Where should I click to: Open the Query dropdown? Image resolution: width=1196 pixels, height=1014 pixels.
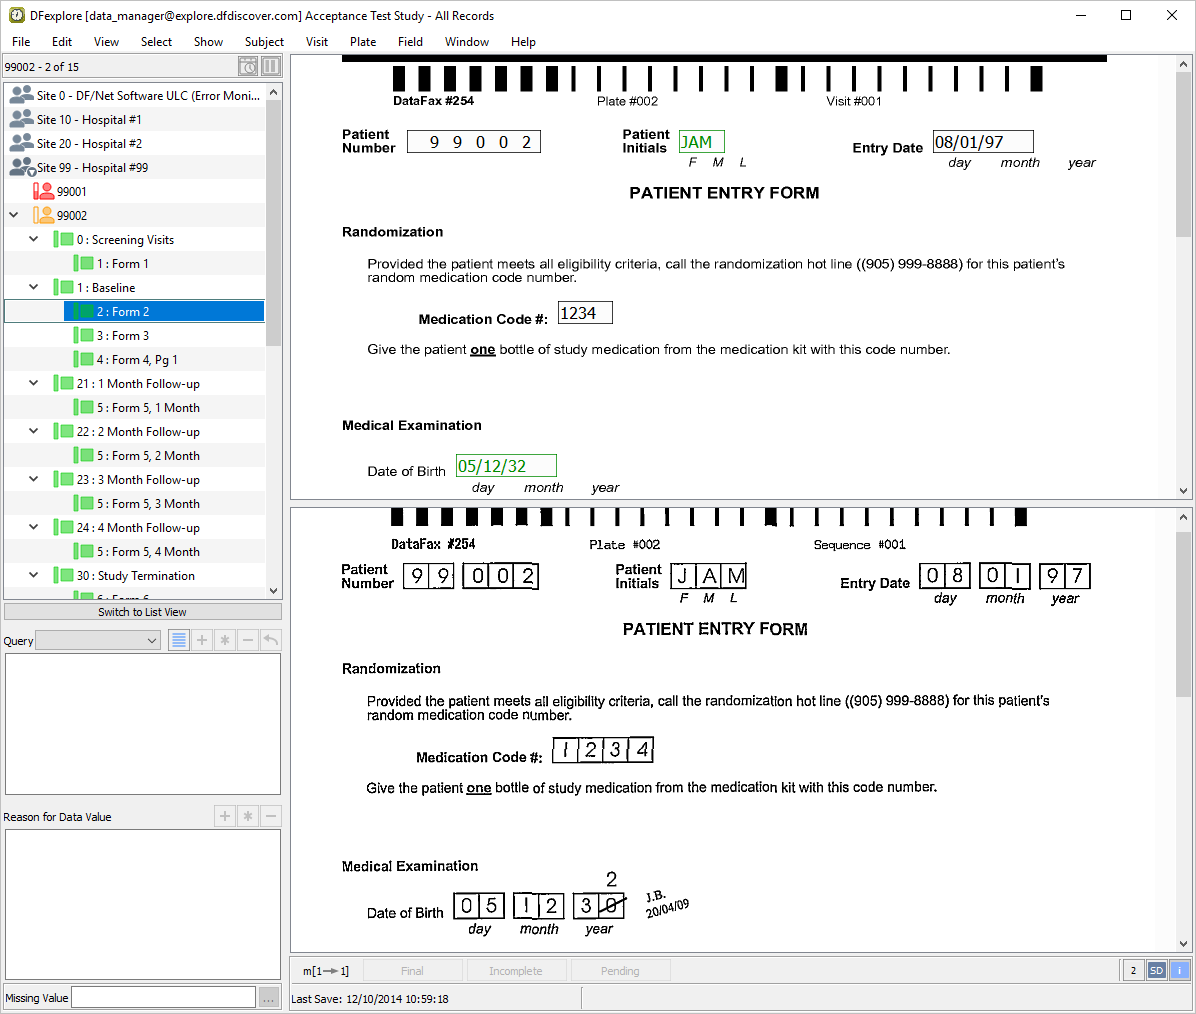[98, 641]
